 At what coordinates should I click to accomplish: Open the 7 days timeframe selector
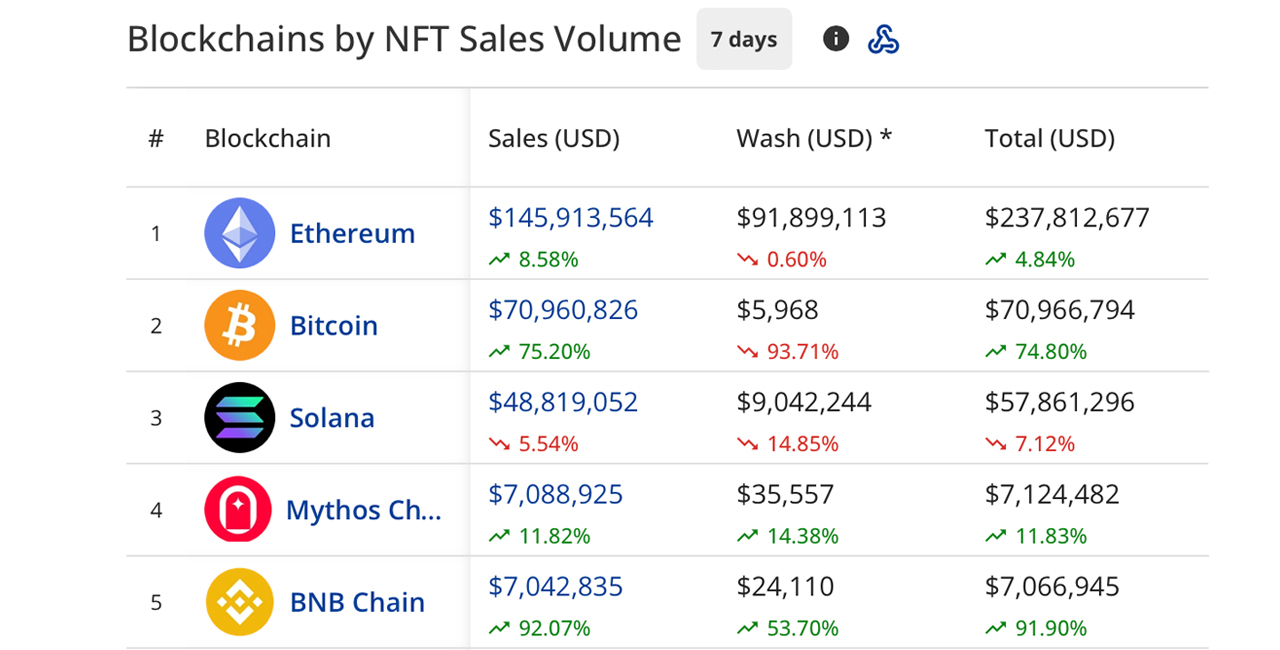[744, 38]
